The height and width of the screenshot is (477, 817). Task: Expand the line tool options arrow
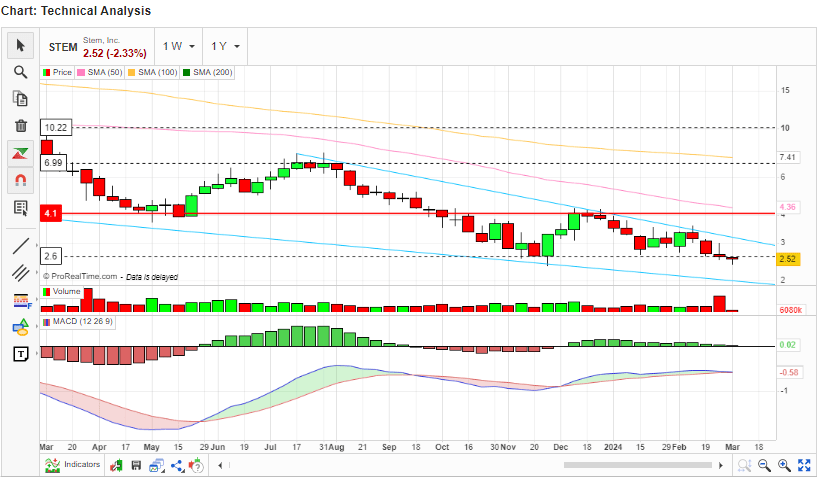point(36,244)
